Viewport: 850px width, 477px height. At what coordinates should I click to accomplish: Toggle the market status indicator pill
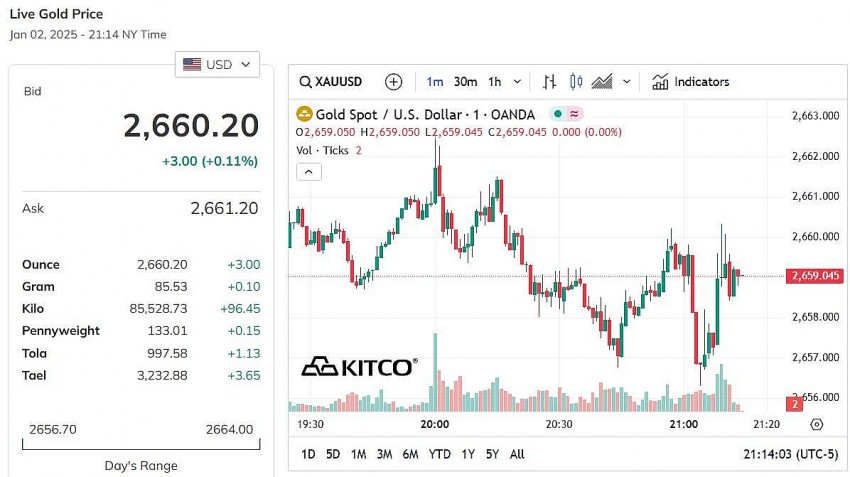568,115
